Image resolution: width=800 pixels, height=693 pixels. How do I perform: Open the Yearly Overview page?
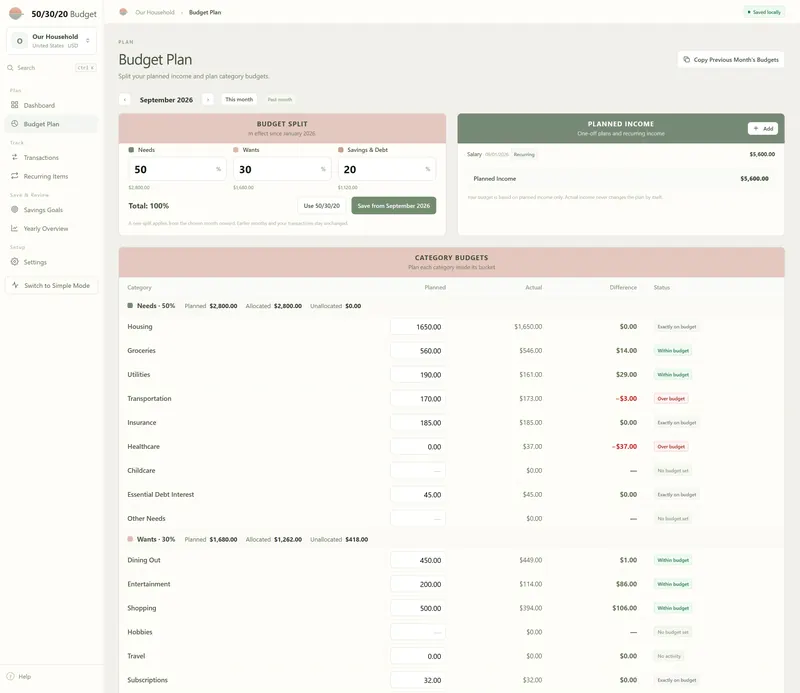pos(51,229)
